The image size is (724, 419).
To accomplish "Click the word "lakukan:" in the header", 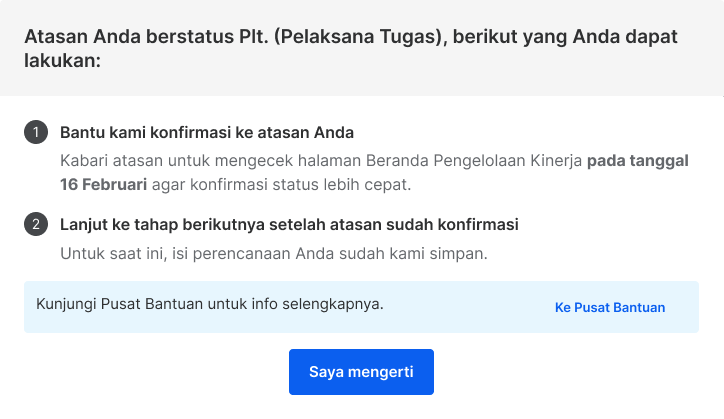I will (x=62, y=61).
